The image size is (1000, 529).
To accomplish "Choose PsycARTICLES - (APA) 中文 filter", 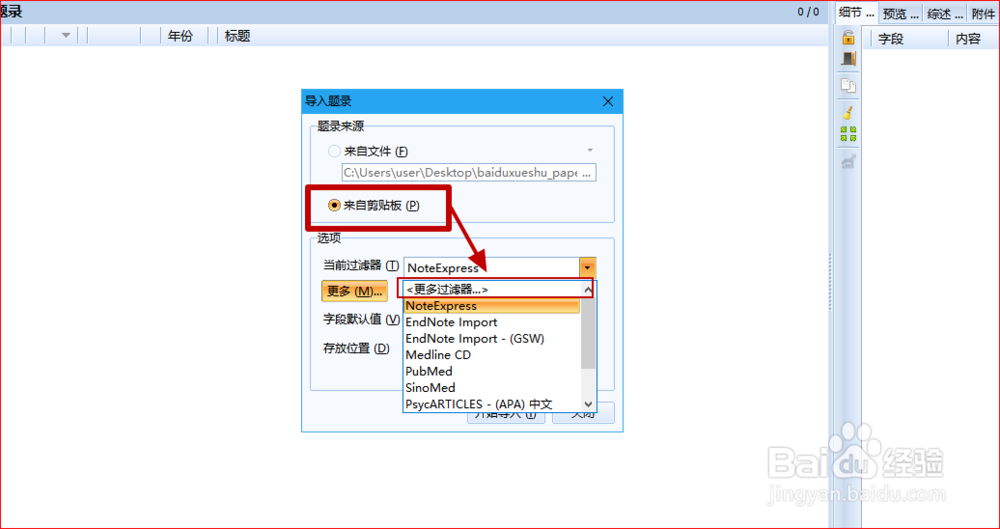I will [492, 404].
